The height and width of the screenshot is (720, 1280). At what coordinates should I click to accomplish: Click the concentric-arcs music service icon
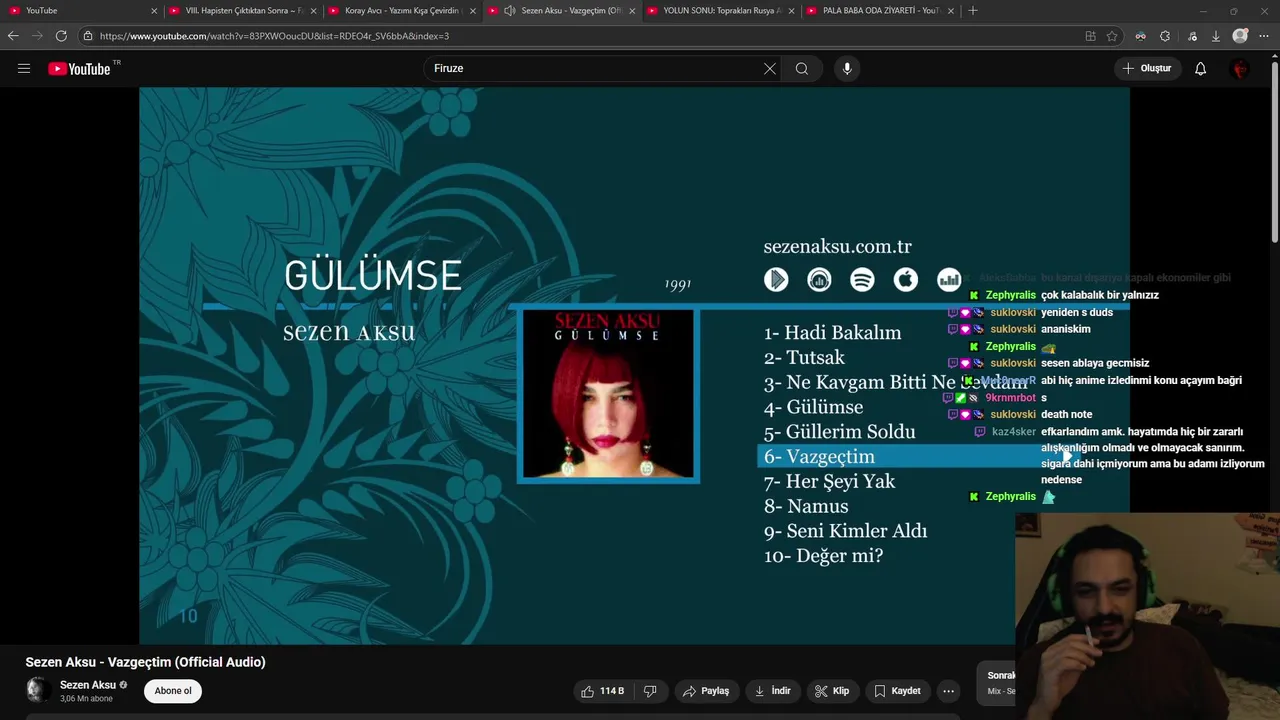coord(819,280)
